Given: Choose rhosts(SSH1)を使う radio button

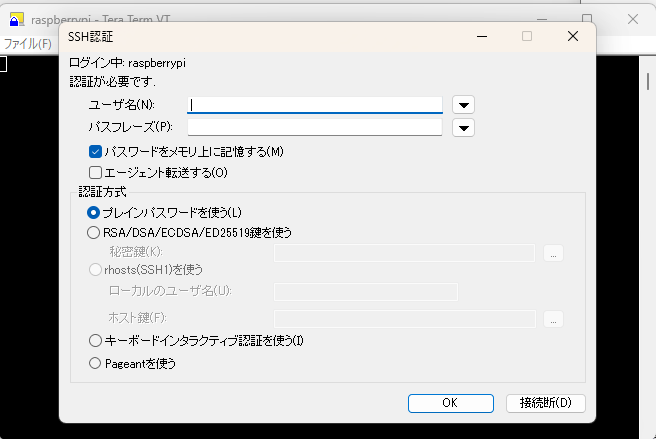Looking at the screenshot, I should point(95,269).
